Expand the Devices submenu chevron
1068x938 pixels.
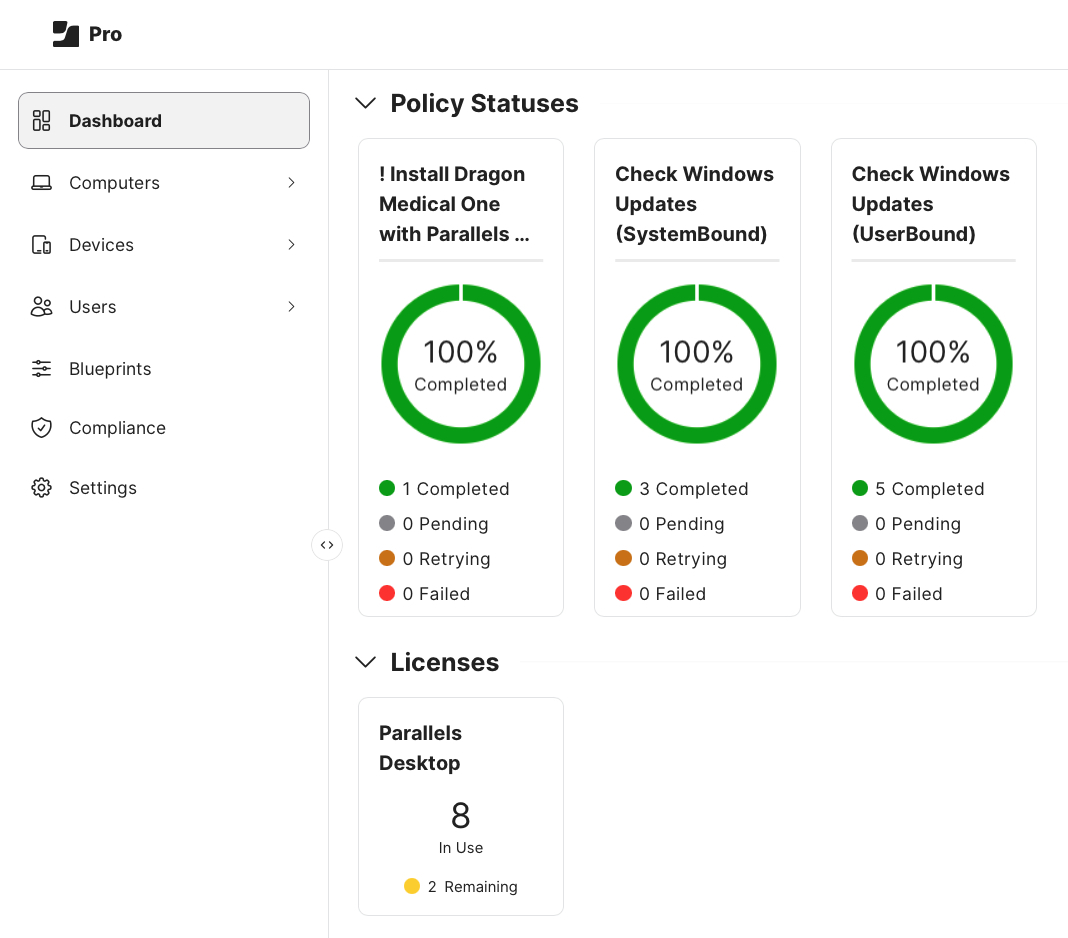click(291, 245)
